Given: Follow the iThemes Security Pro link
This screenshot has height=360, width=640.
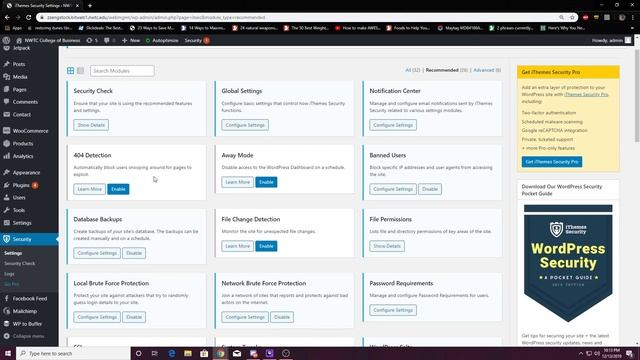Looking at the screenshot, I should tap(586, 94).
